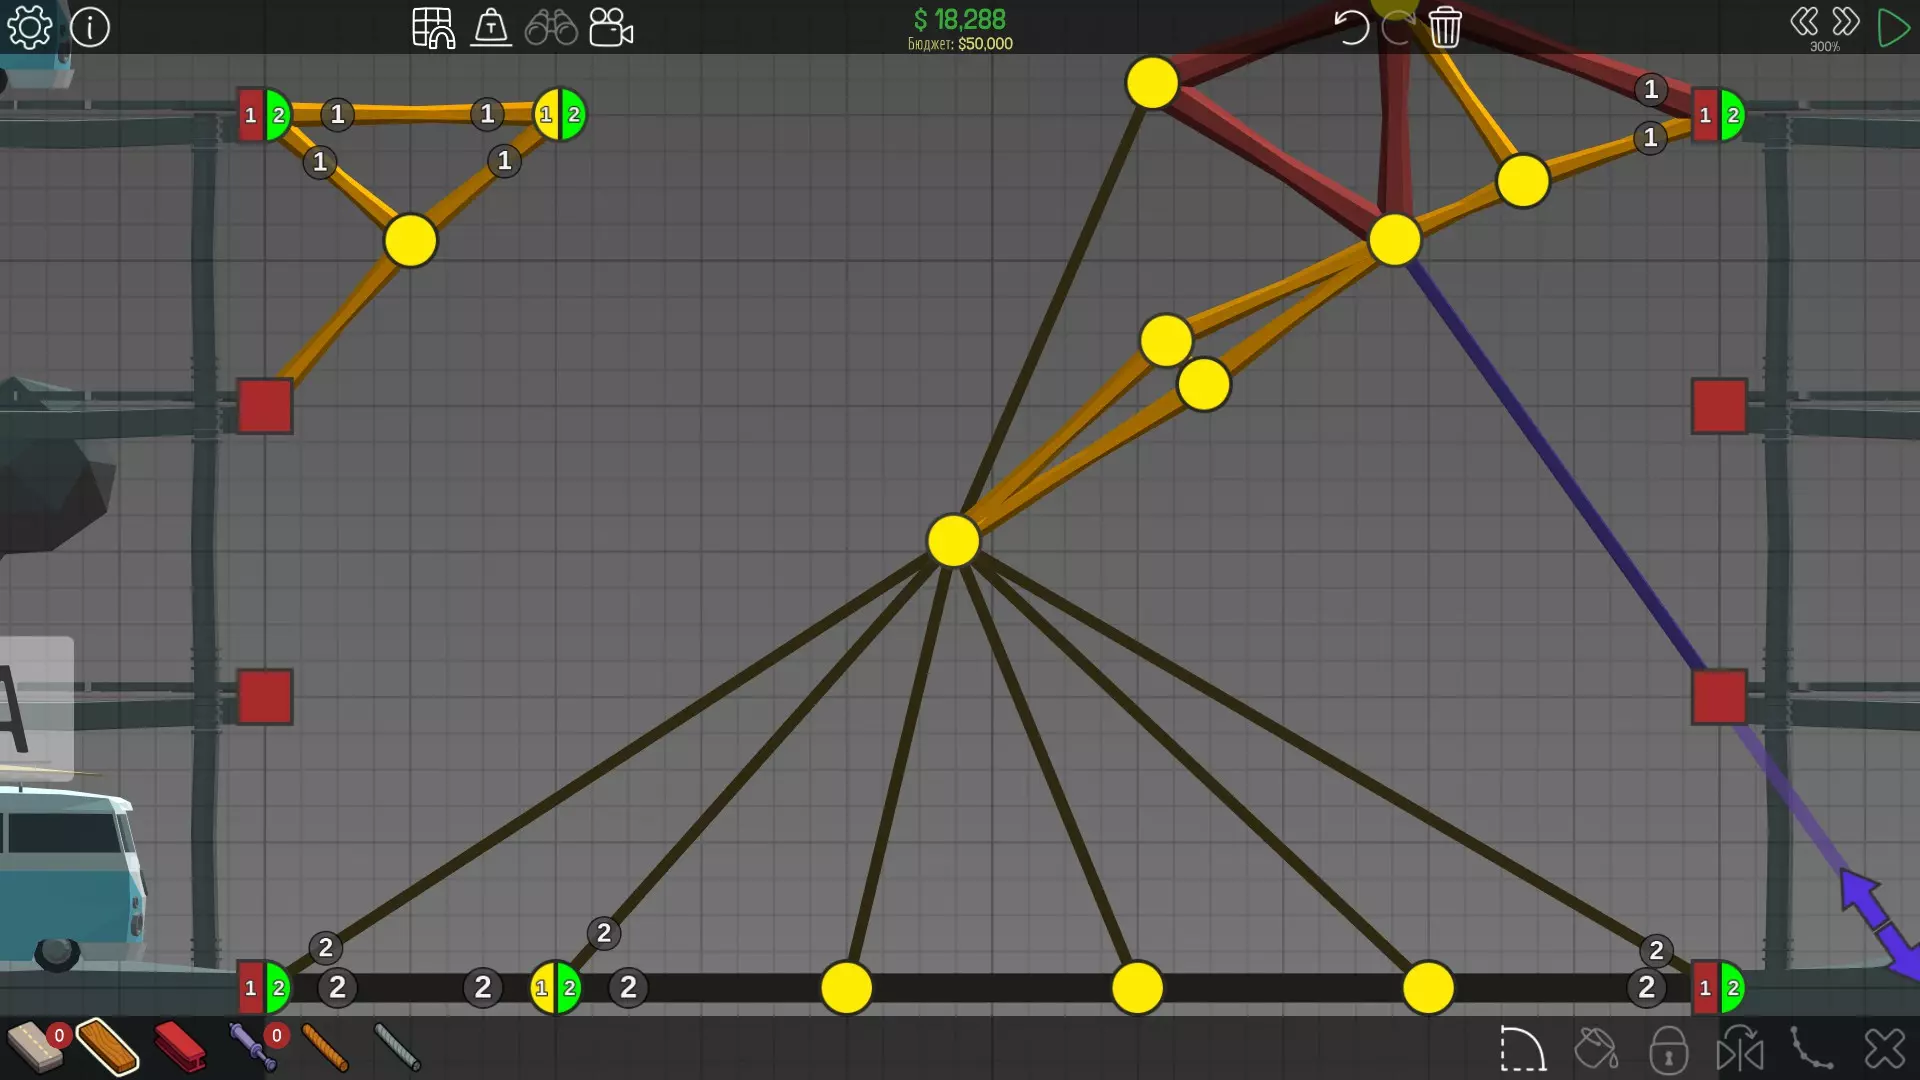Toggle the stress weight view icon

tap(491, 27)
